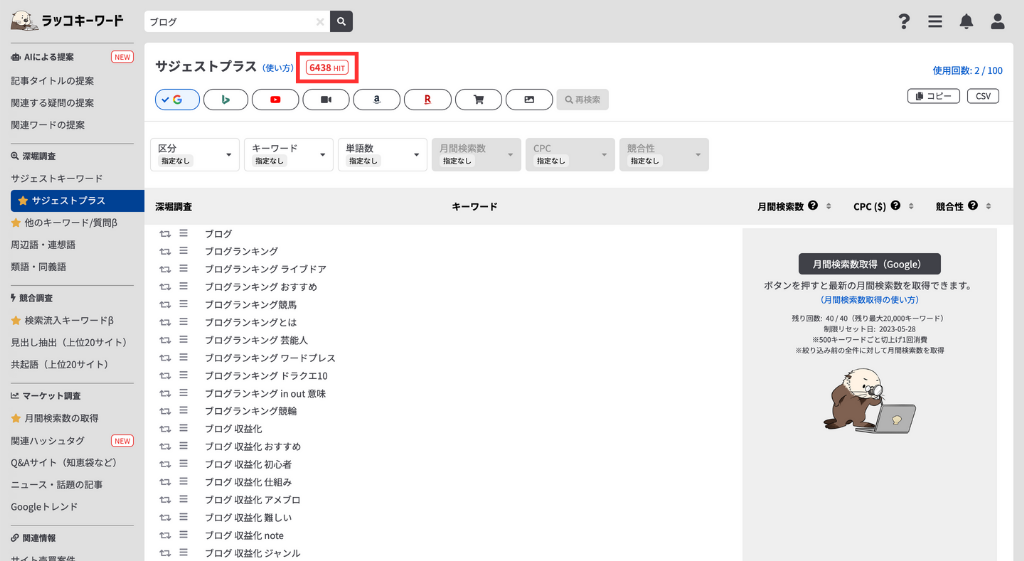
Task: Click the 月間検索数 help icon
Action: pyautogui.click(x=813, y=205)
